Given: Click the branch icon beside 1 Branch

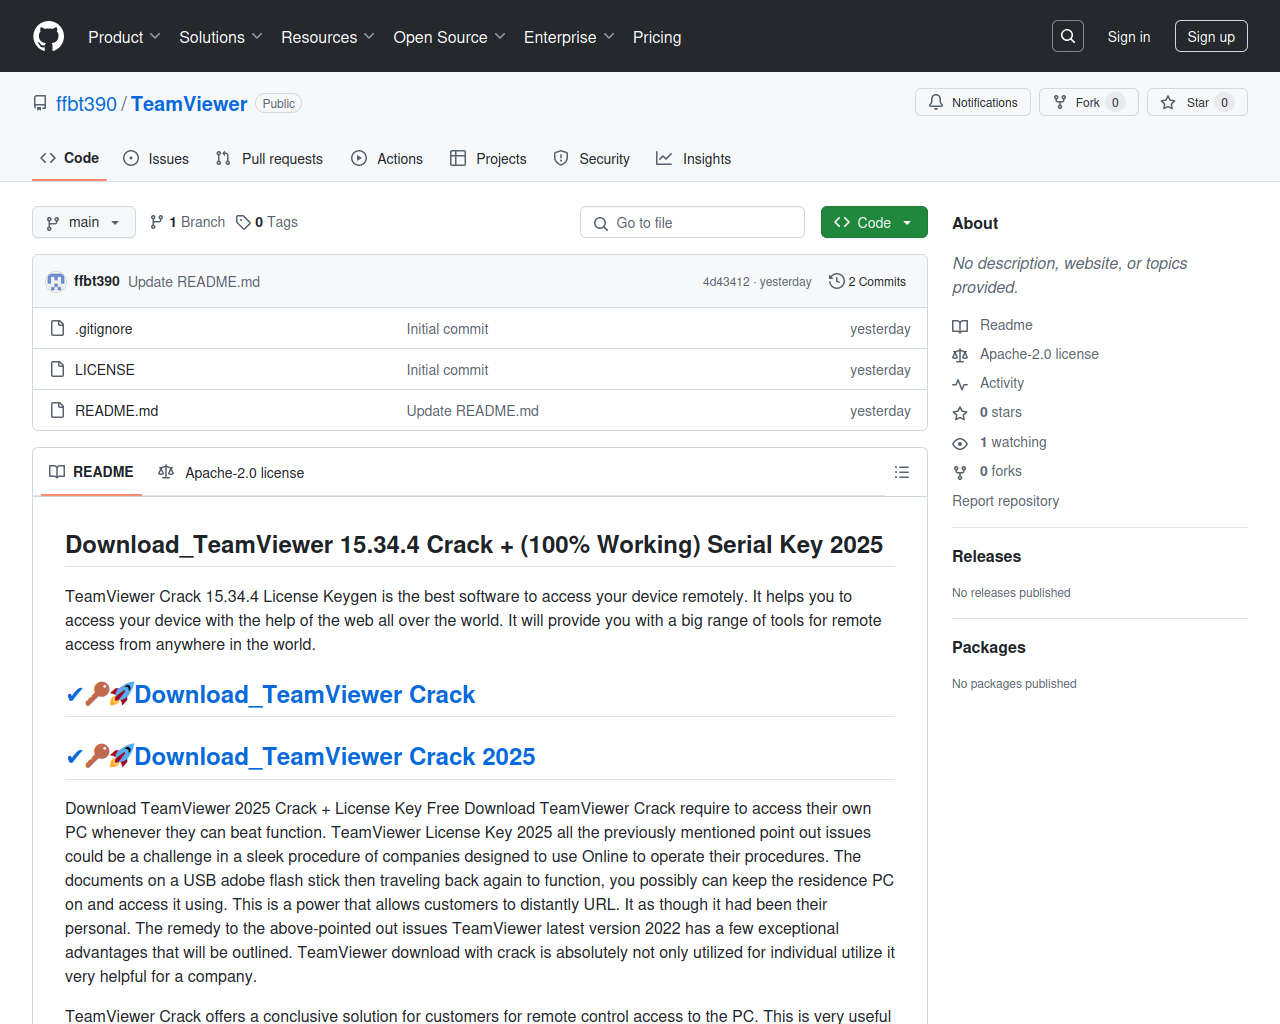Looking at the screenshot, I should point(157,222).
